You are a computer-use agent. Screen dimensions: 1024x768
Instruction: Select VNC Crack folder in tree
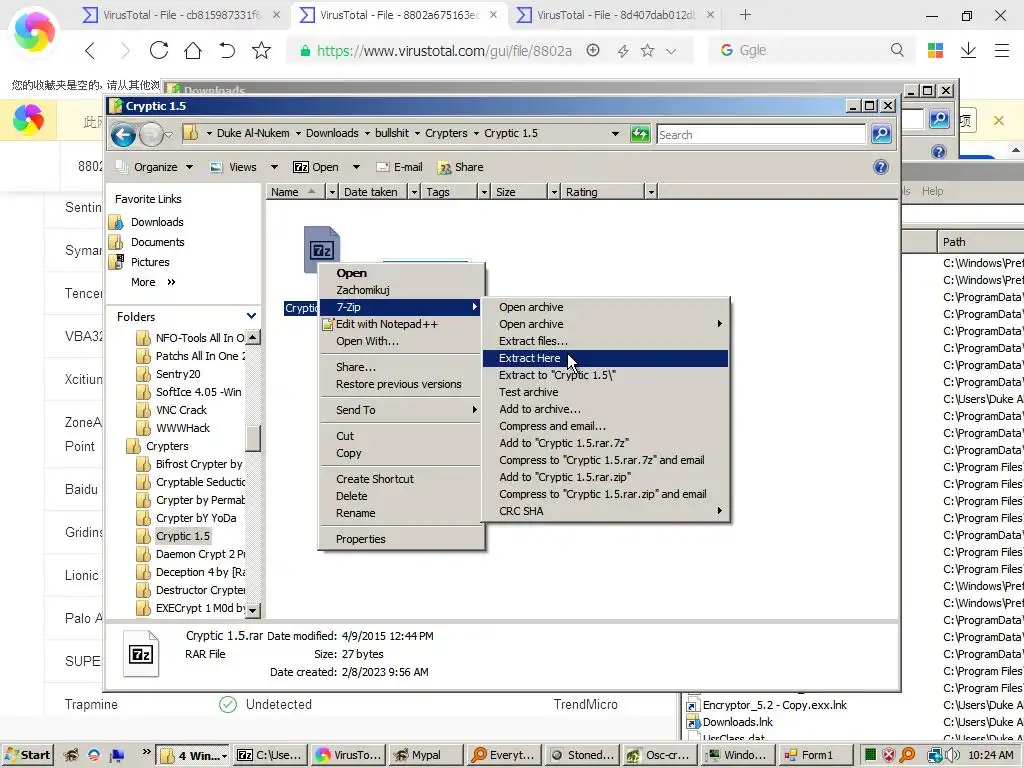[x=181, y=410]
